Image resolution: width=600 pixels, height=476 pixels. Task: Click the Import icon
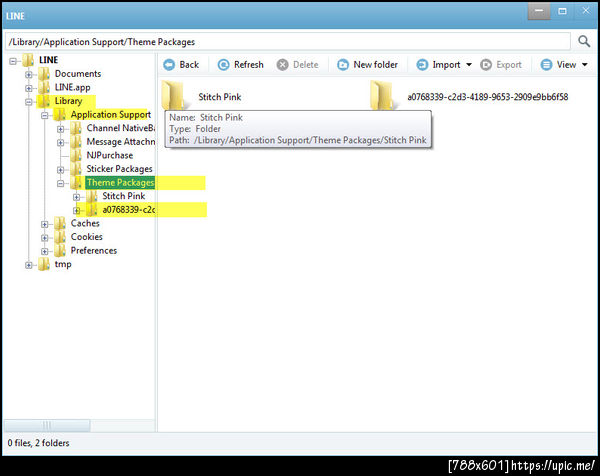422,65
